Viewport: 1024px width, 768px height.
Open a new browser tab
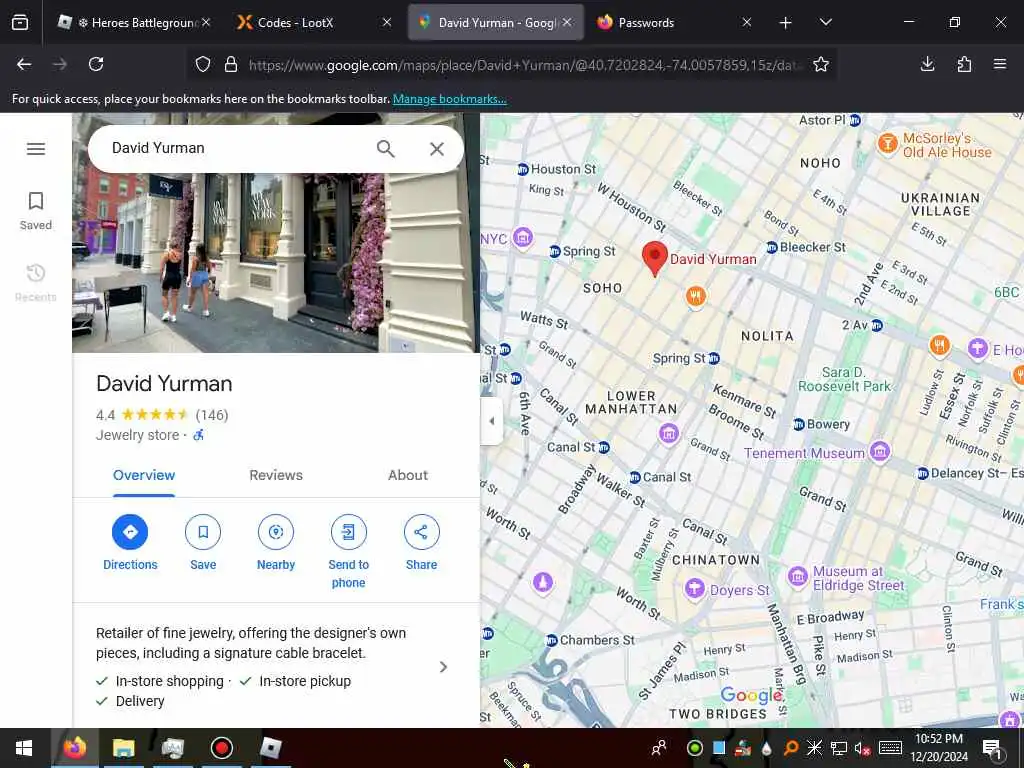(x=786, y=22)
